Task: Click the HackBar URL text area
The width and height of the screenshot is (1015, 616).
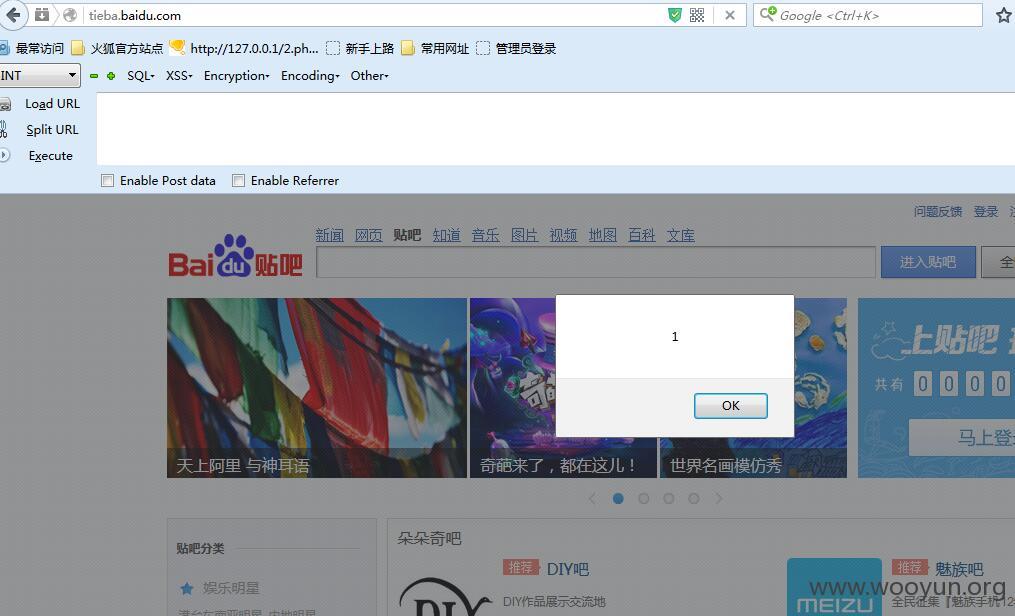Action: point(555,129)
